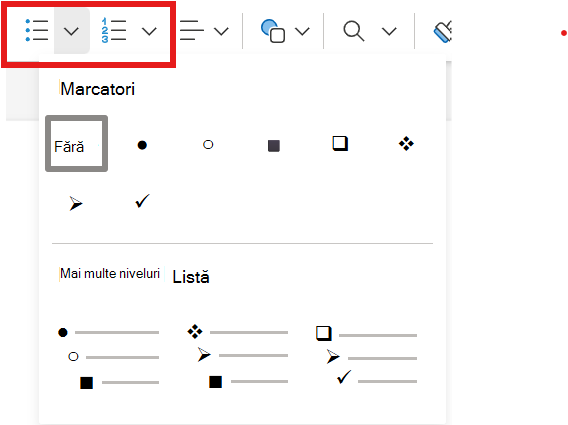Click the shapes icon
Viewport: 568px width, 425px height.
273,31
